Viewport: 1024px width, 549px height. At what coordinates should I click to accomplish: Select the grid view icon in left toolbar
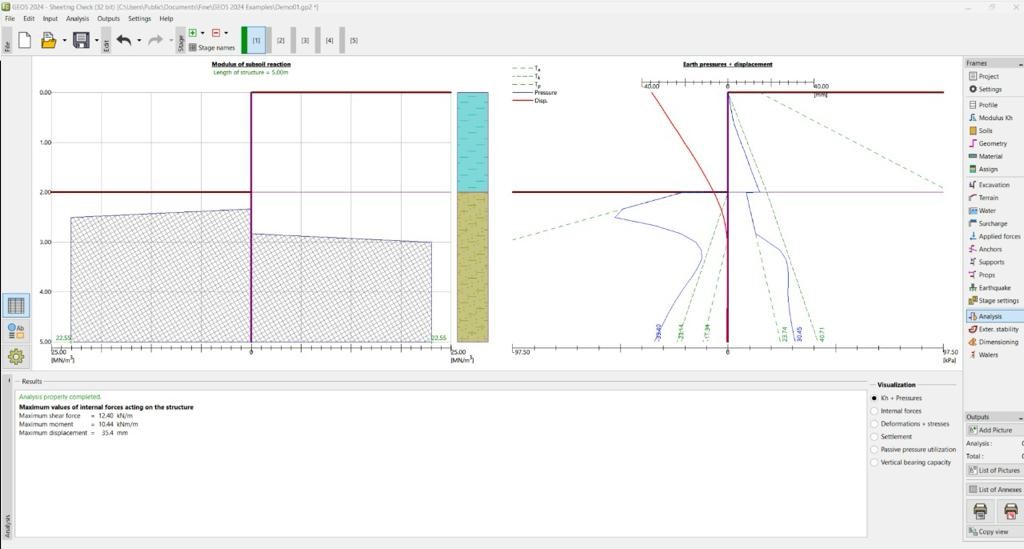[x=16, y=306]
